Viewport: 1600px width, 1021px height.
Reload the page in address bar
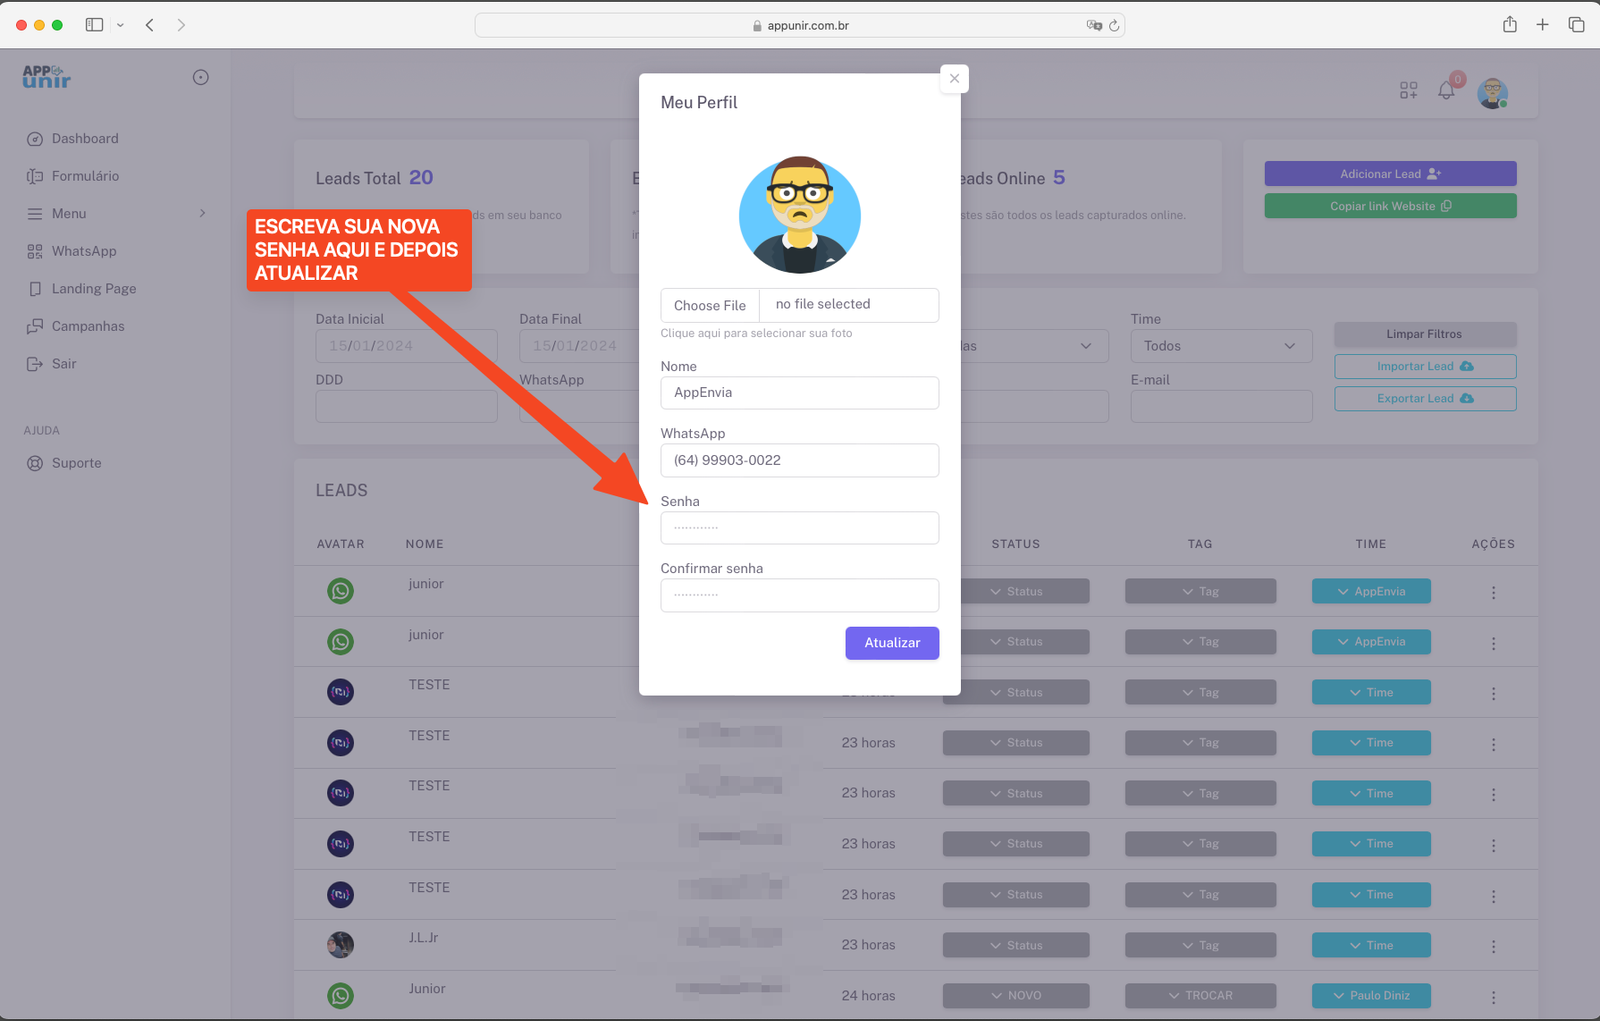tap(1114, 26)
